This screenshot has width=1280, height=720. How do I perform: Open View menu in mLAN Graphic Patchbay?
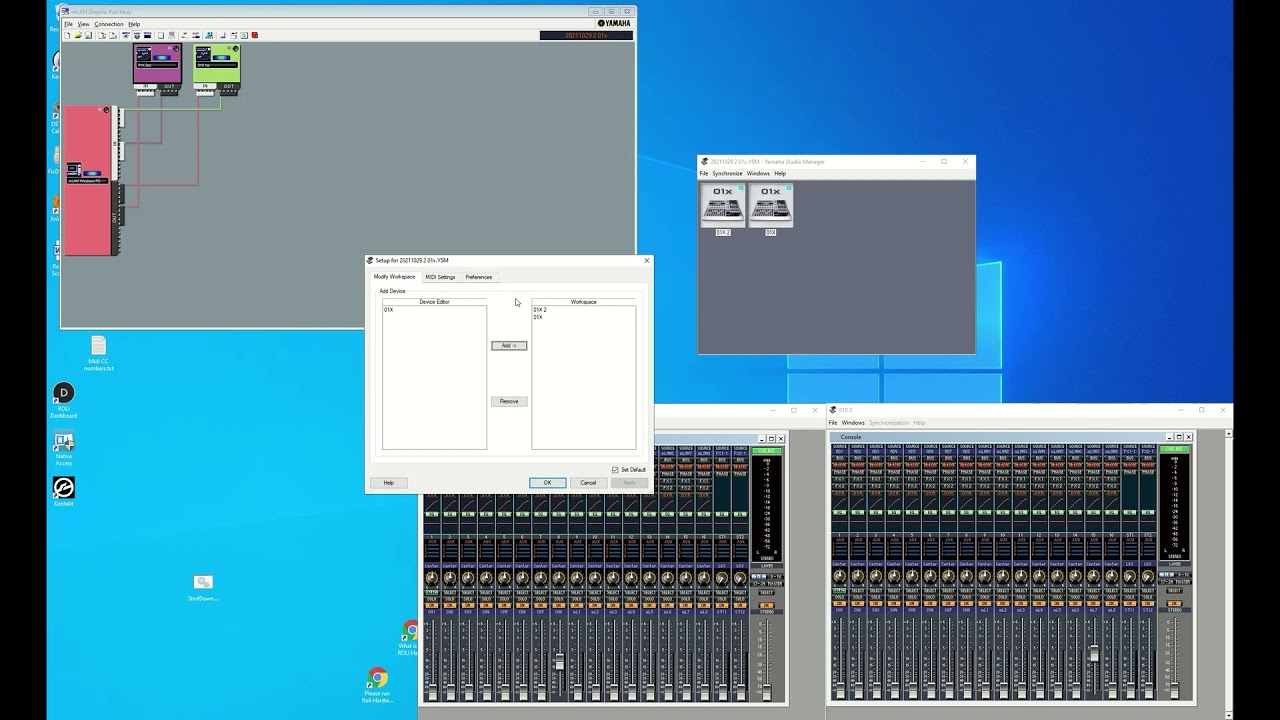84,24
